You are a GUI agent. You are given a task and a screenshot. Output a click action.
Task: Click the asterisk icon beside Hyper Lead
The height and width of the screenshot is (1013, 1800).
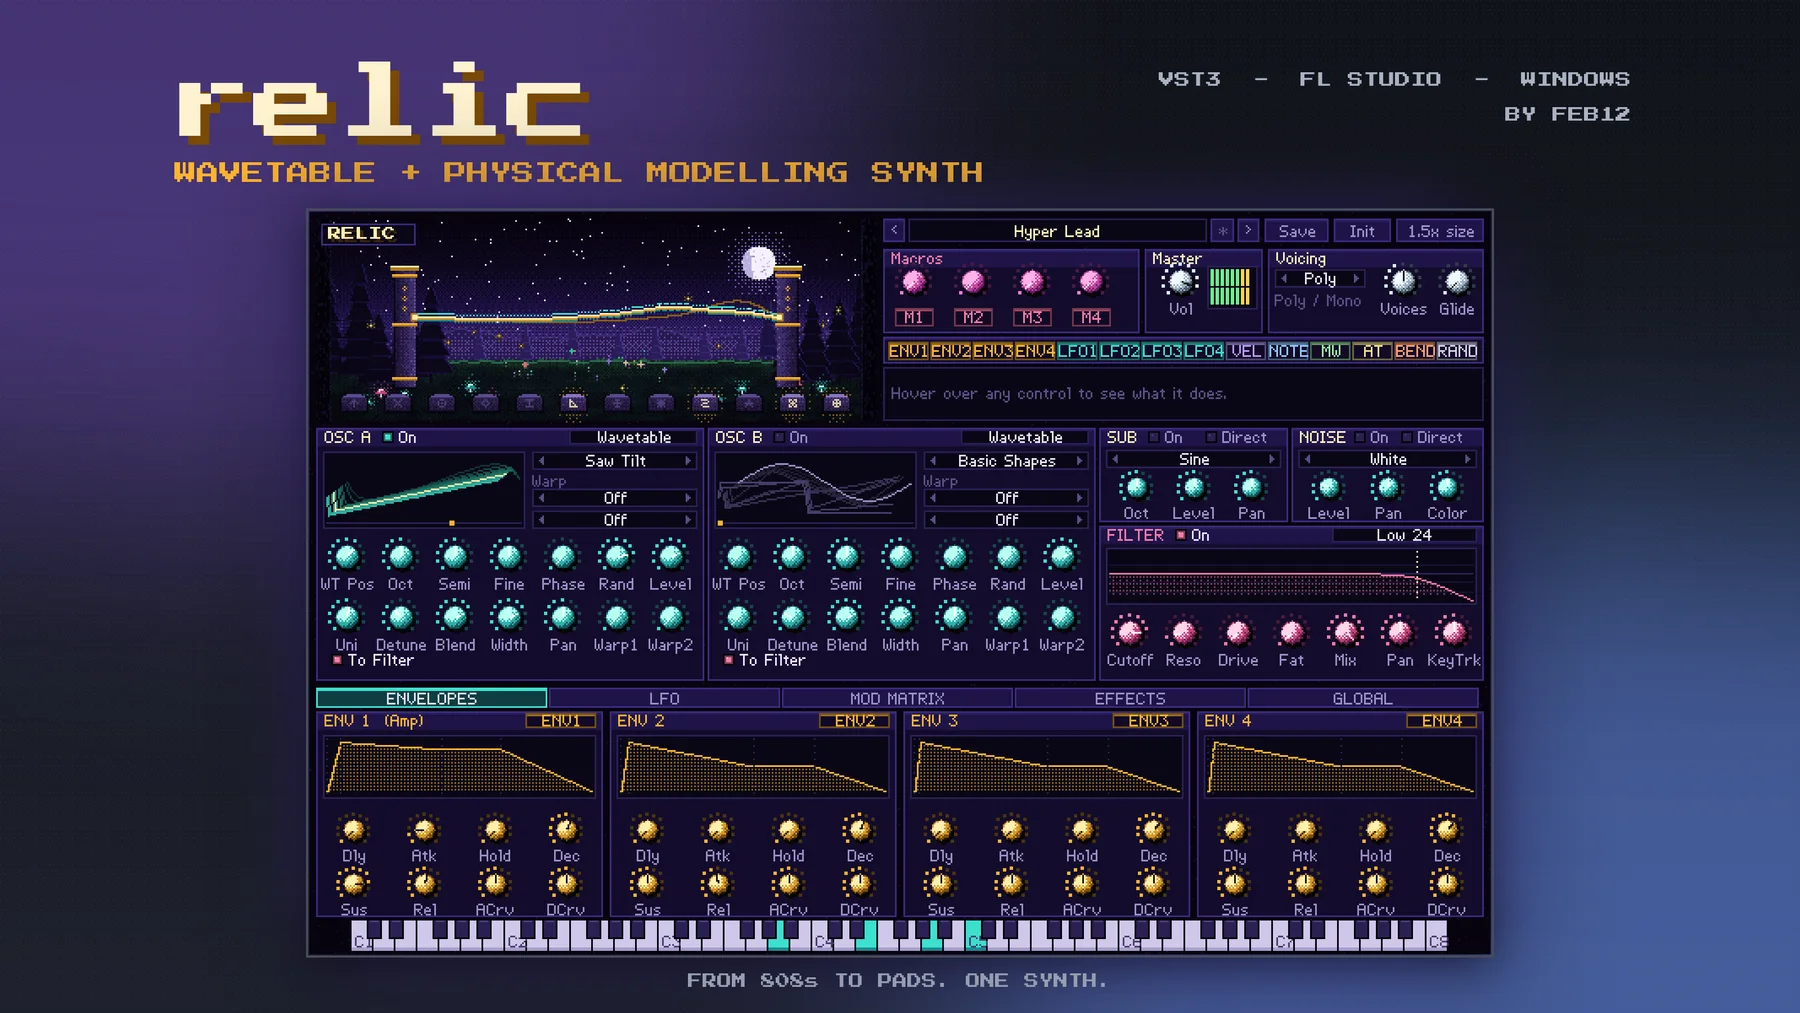tap(1222, 231)
